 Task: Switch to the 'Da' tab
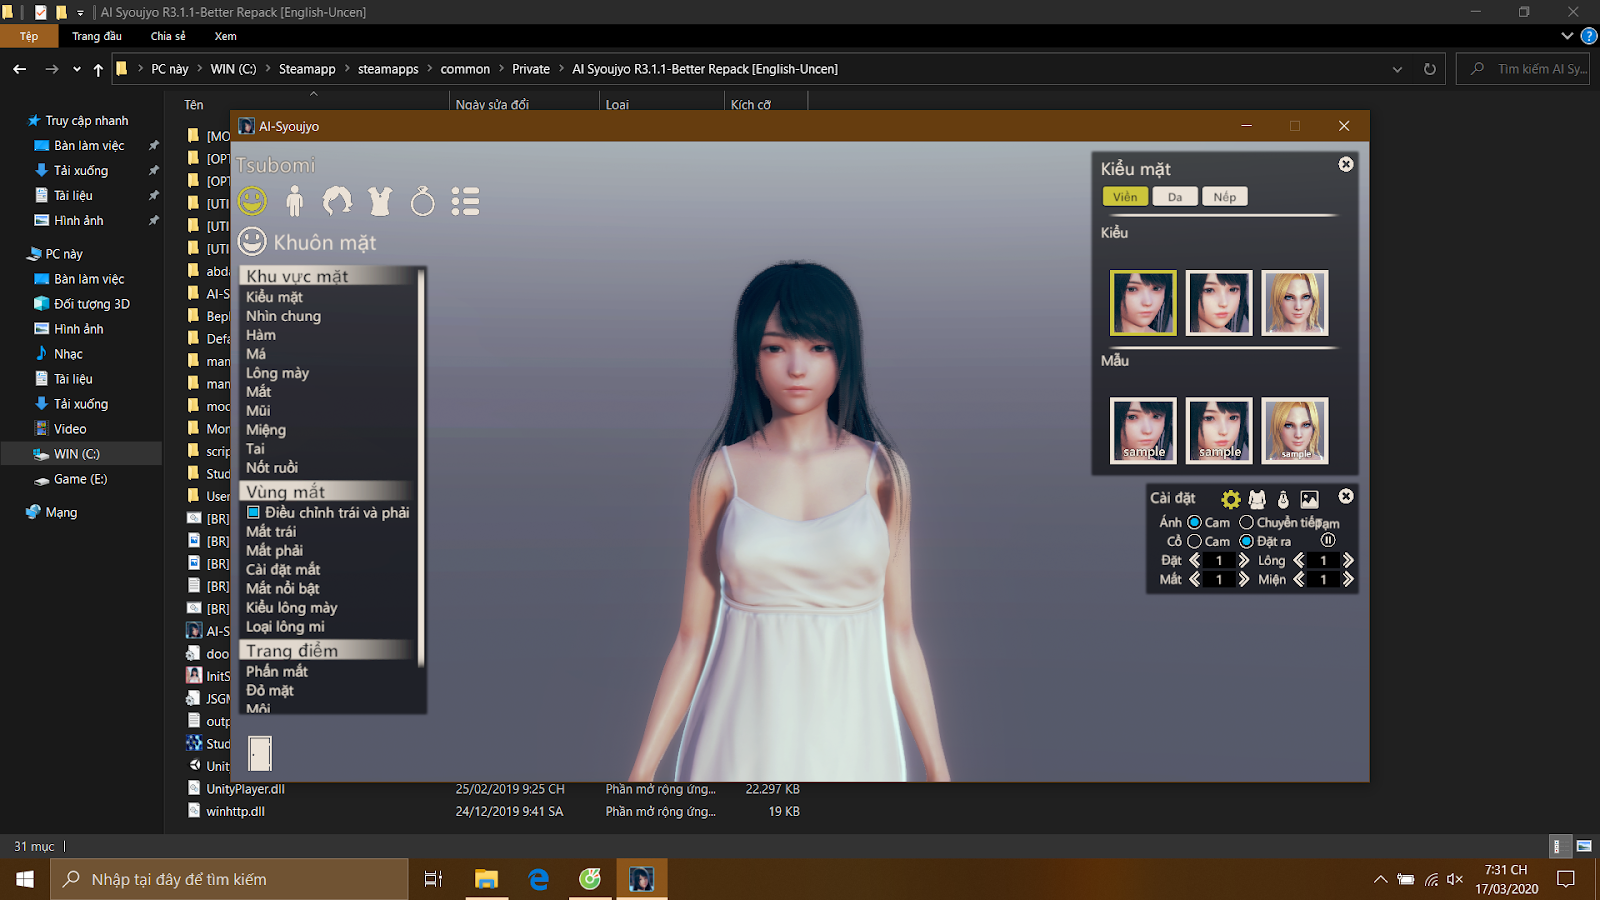click(x=1175, y=197)
